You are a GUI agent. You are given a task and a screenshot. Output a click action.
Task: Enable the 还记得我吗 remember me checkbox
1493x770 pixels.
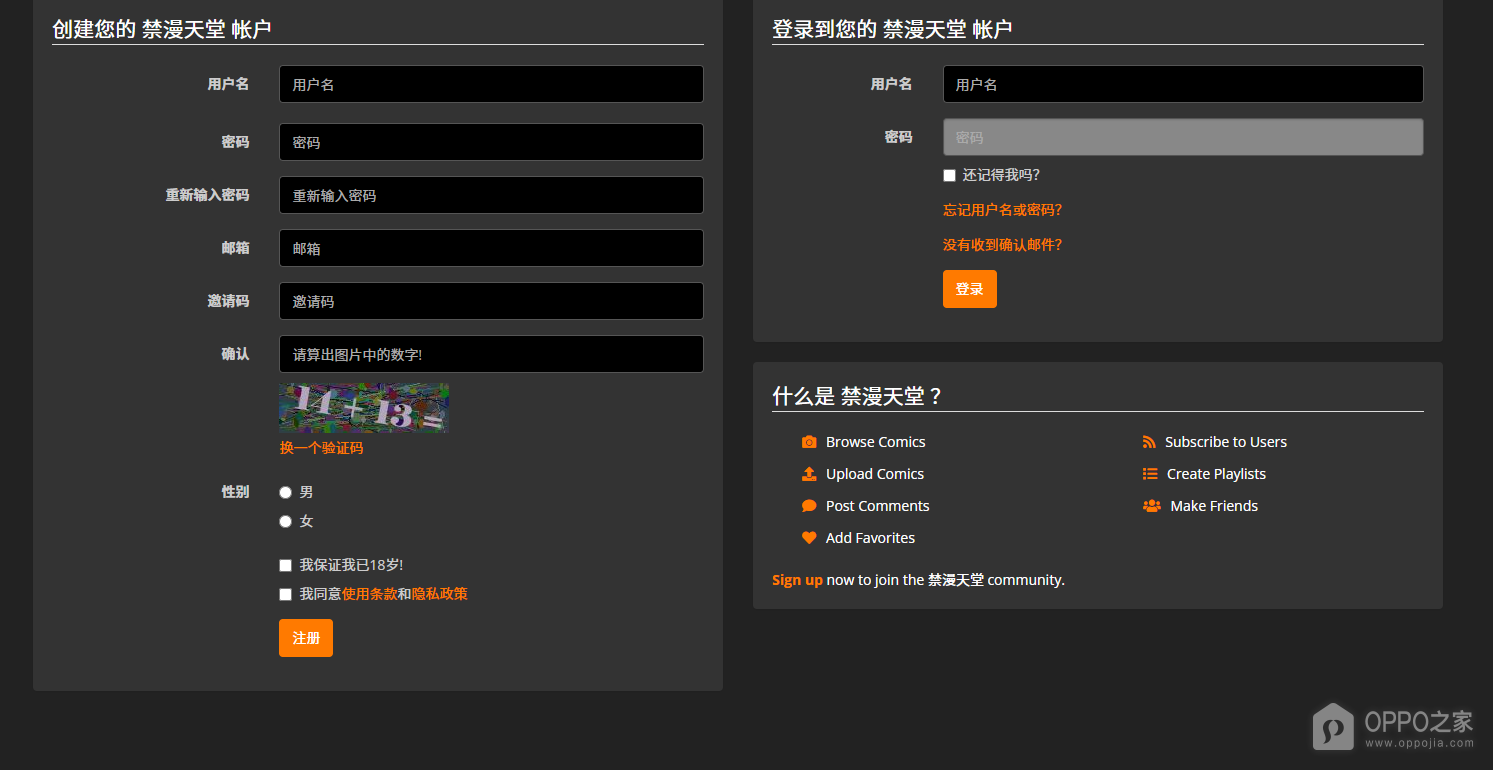949,175
